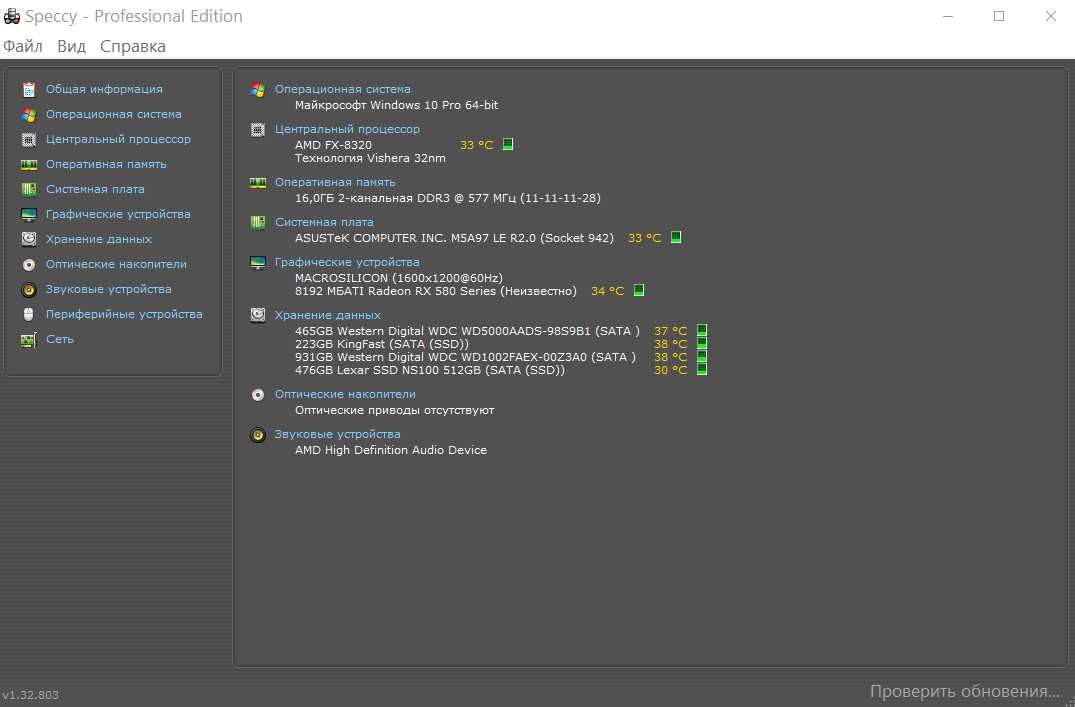The image size is (1075, 707).
Task: Open the Файл menu
Action: pyautogui.click(x=23, y=46)
